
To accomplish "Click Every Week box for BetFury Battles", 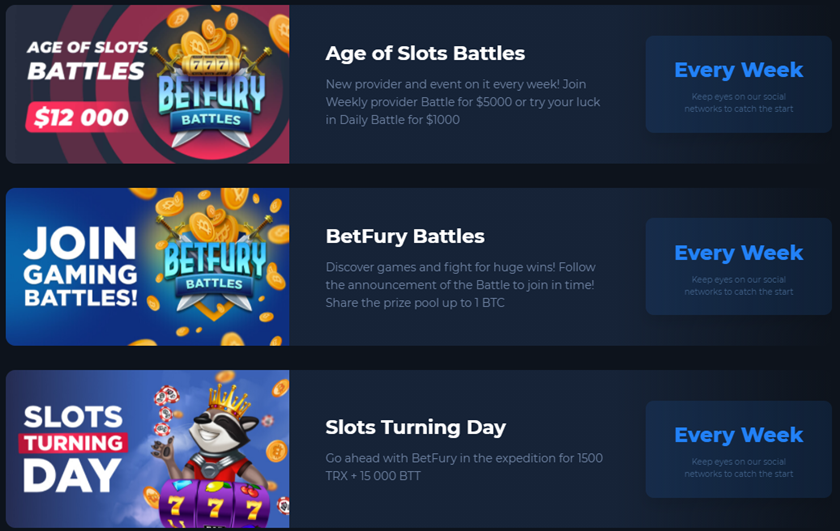I will pyautogui.click(x=738, y=266).
